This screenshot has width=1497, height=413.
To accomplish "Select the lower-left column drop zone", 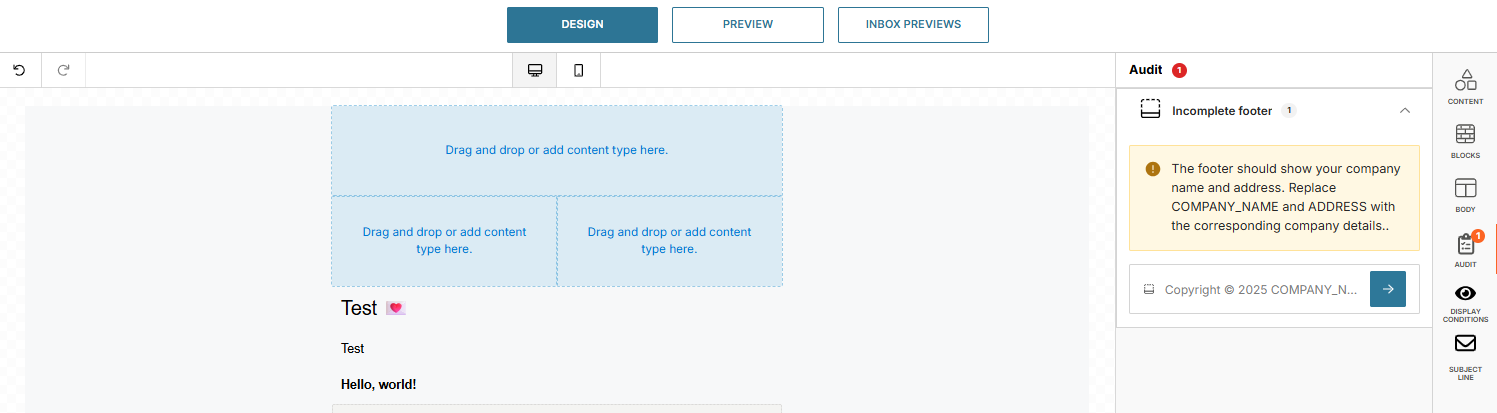I will pos(444,240).
